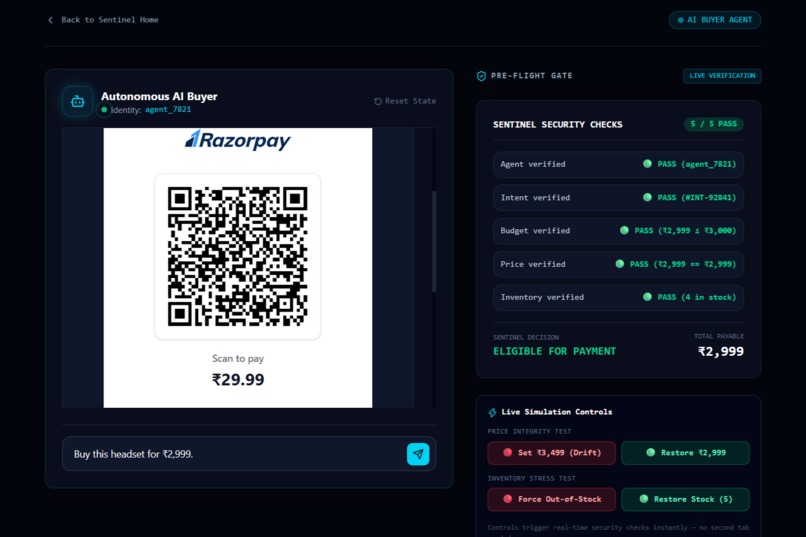The width and height of the screenshot is (806, 537).
Task: Click the back chevron arrow icon
Action: click(x=50, y=20)
